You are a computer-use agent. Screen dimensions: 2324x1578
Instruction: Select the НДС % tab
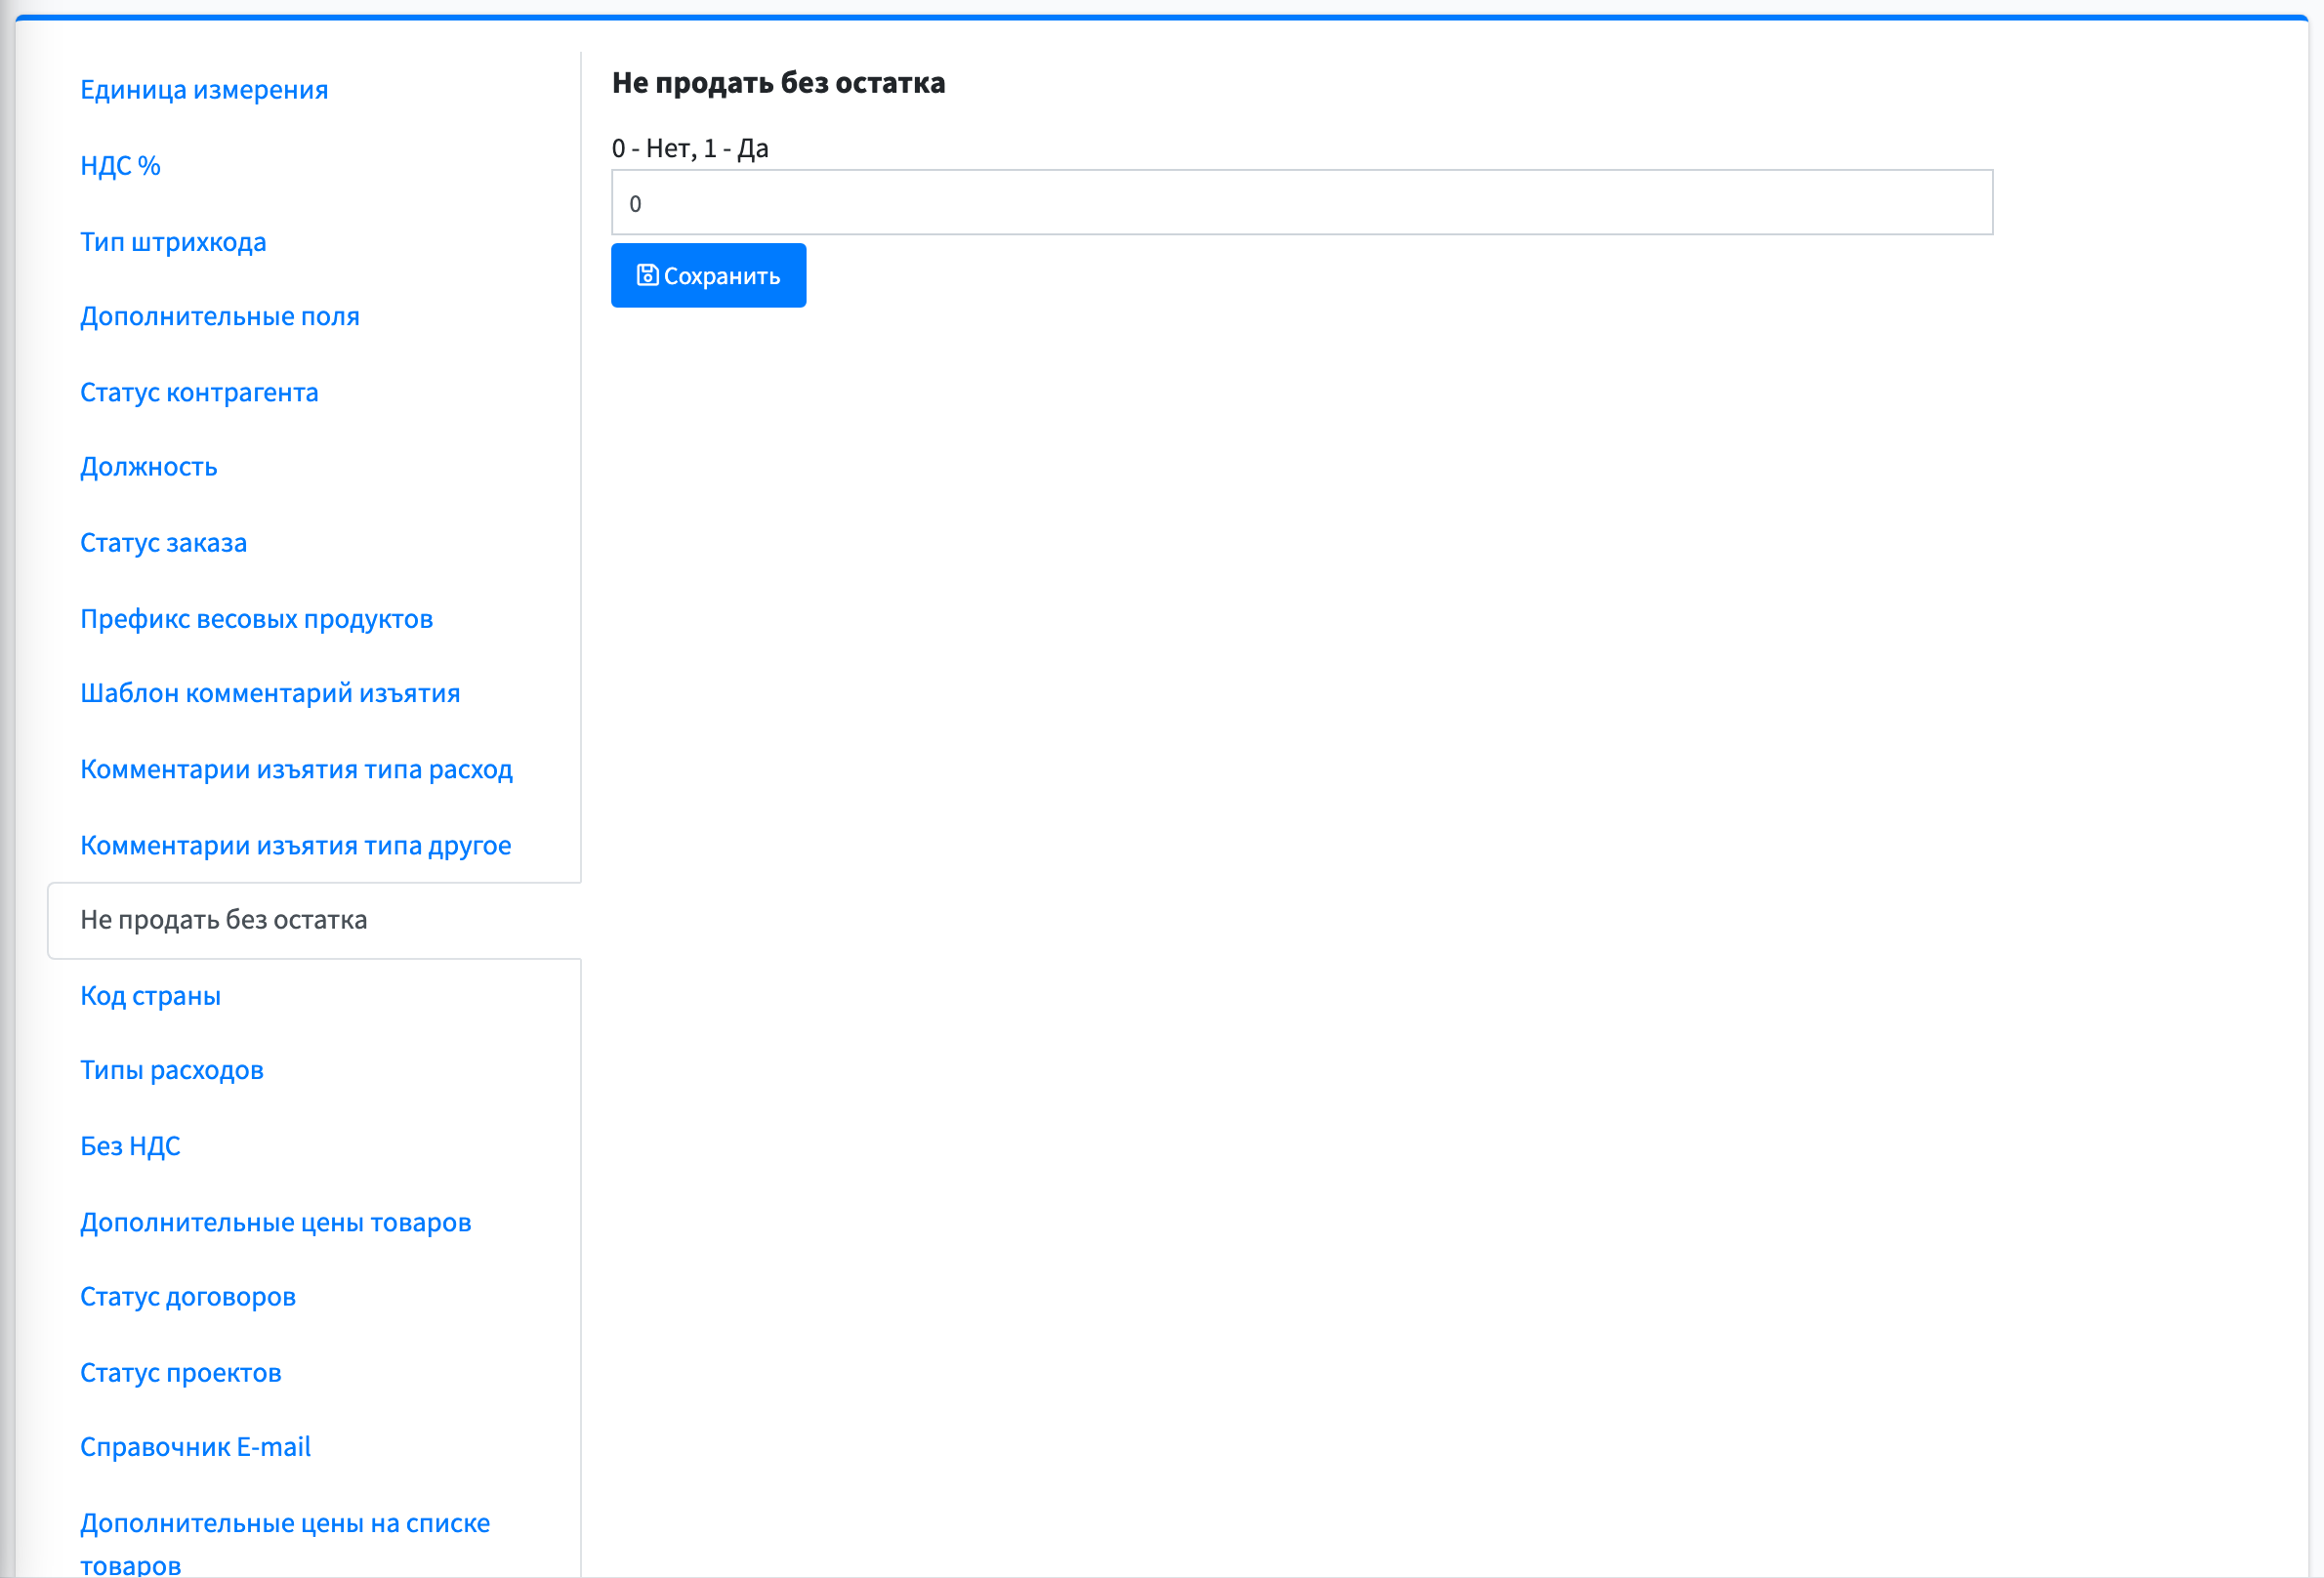click(120, 165)
